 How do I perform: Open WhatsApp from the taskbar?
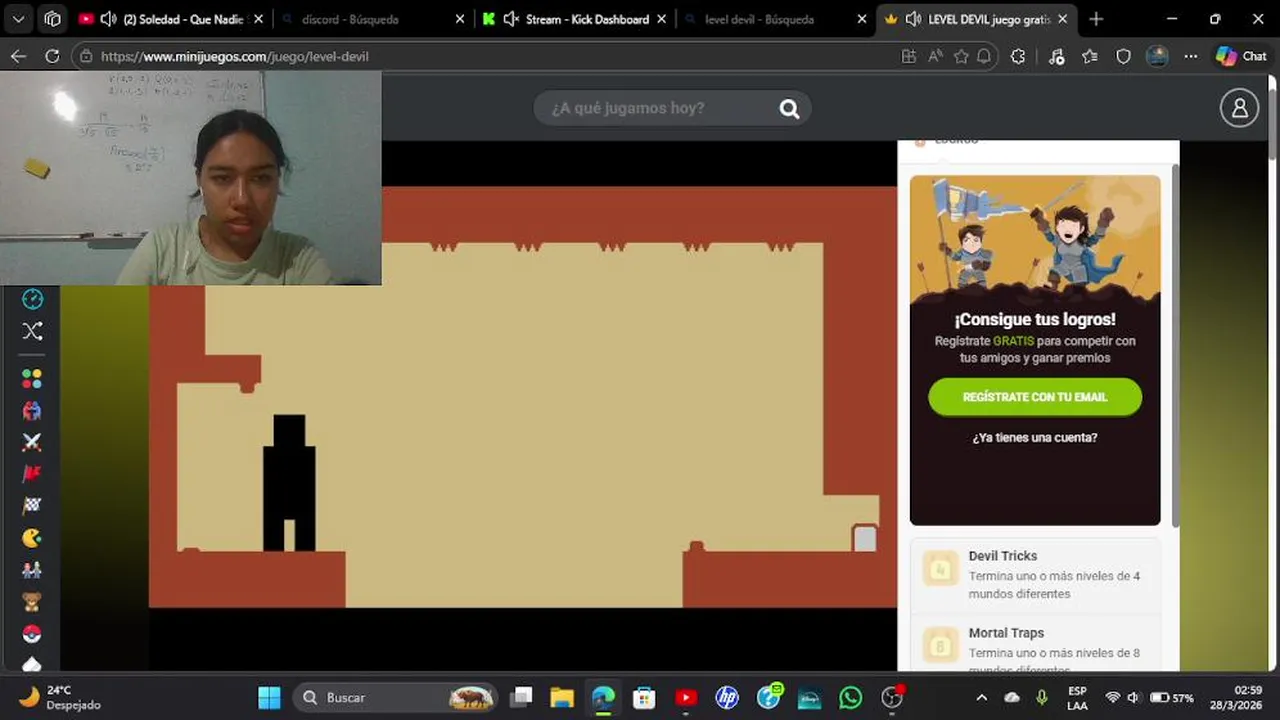coord(850,697)
